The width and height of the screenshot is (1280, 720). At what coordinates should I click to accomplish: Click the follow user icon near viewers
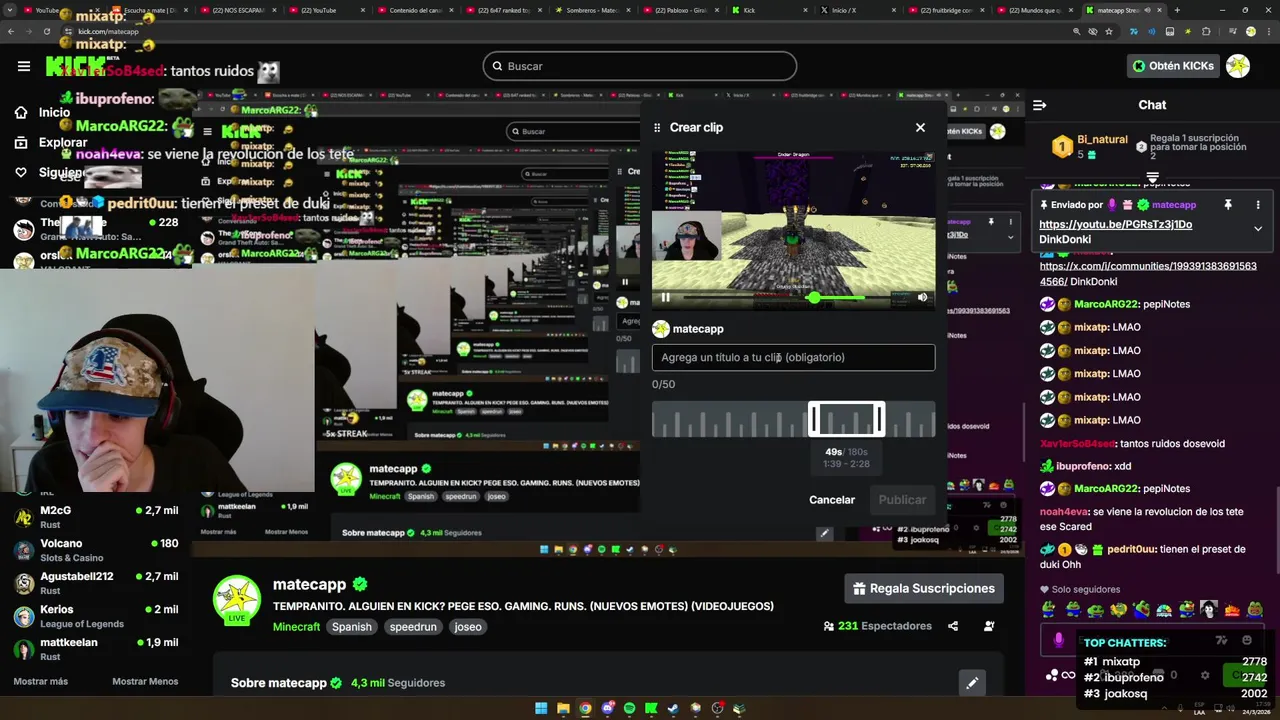[x=989, y=626]
